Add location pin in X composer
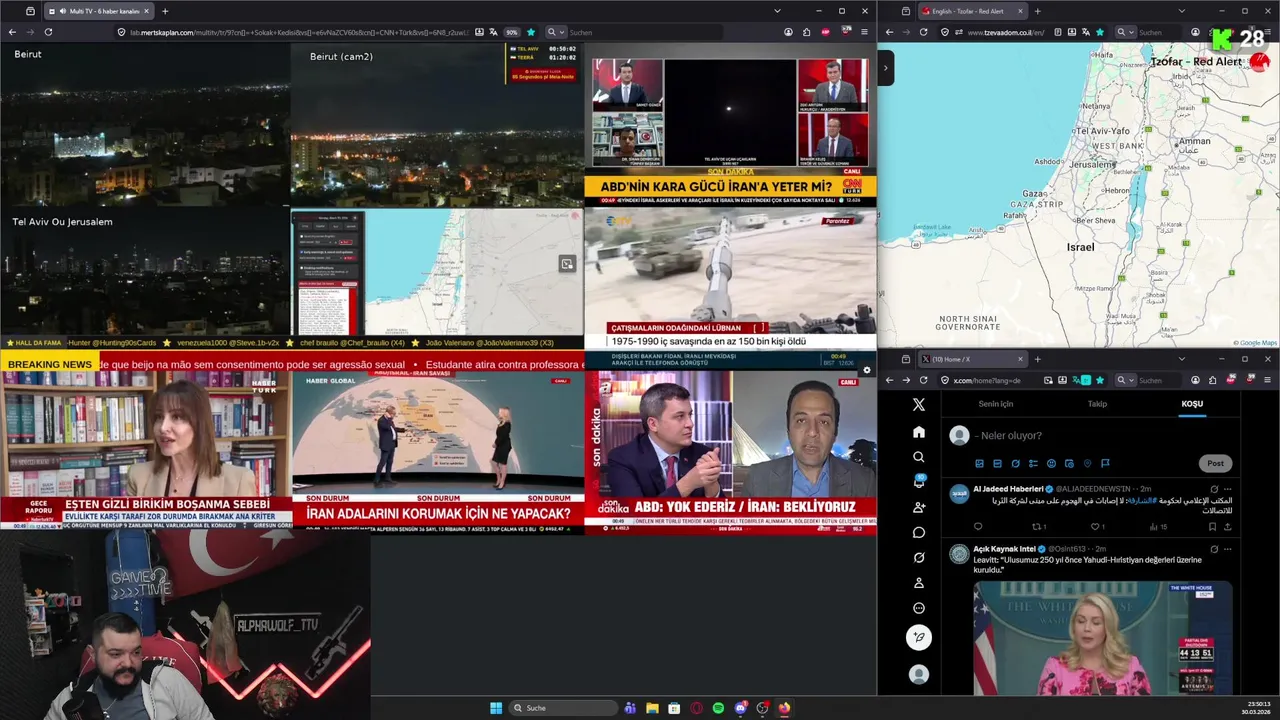This screenshot has height=720, width=1280. (1087, 463)
